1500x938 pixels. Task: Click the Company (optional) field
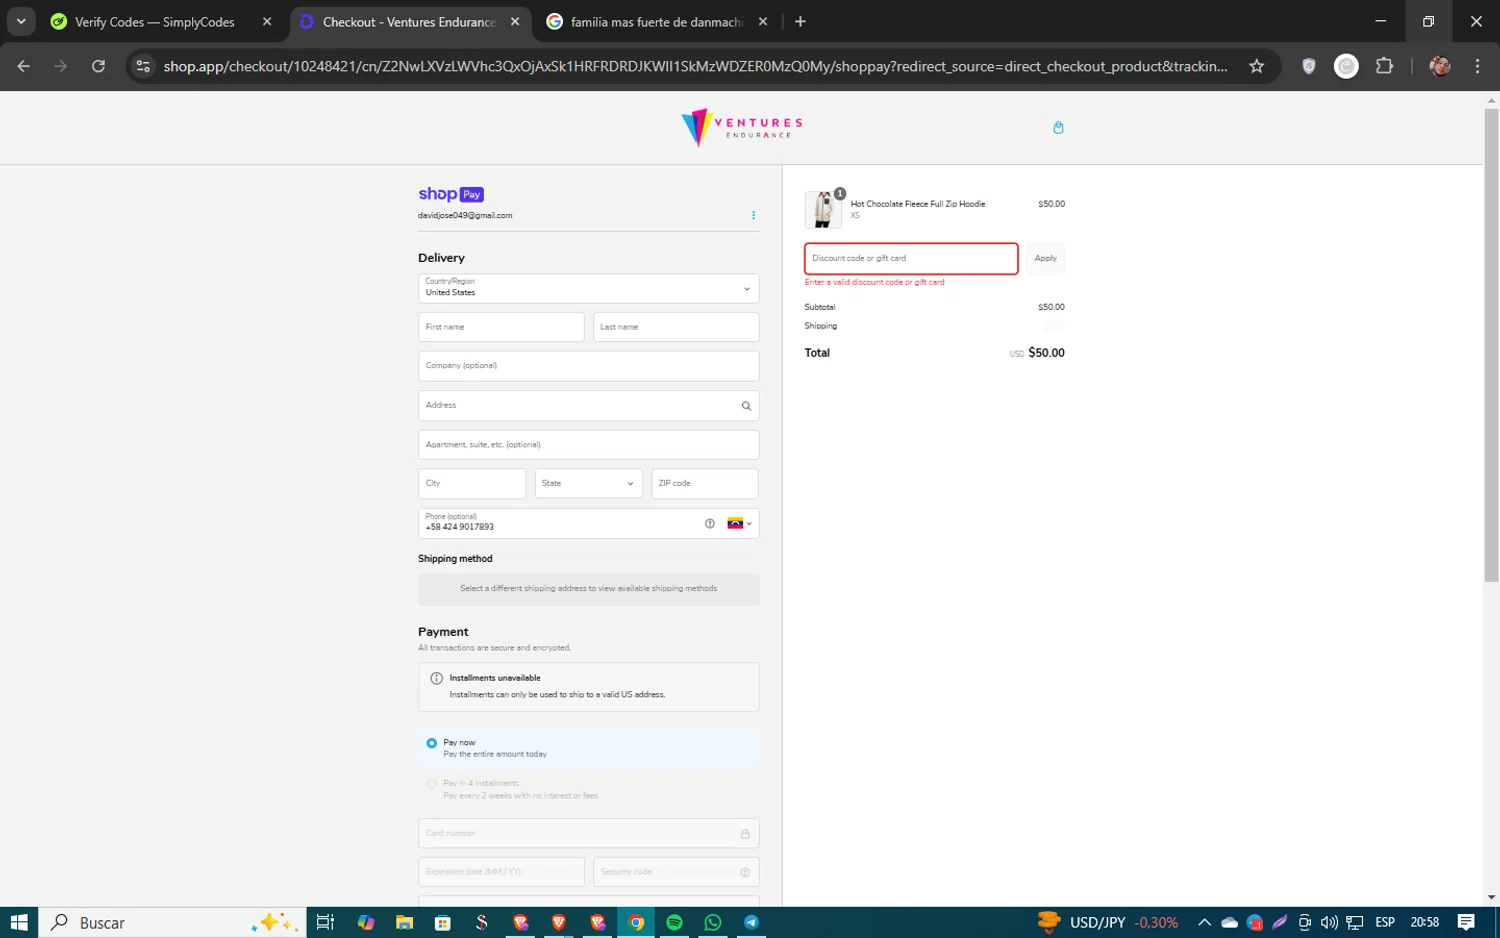coord(588,366)
